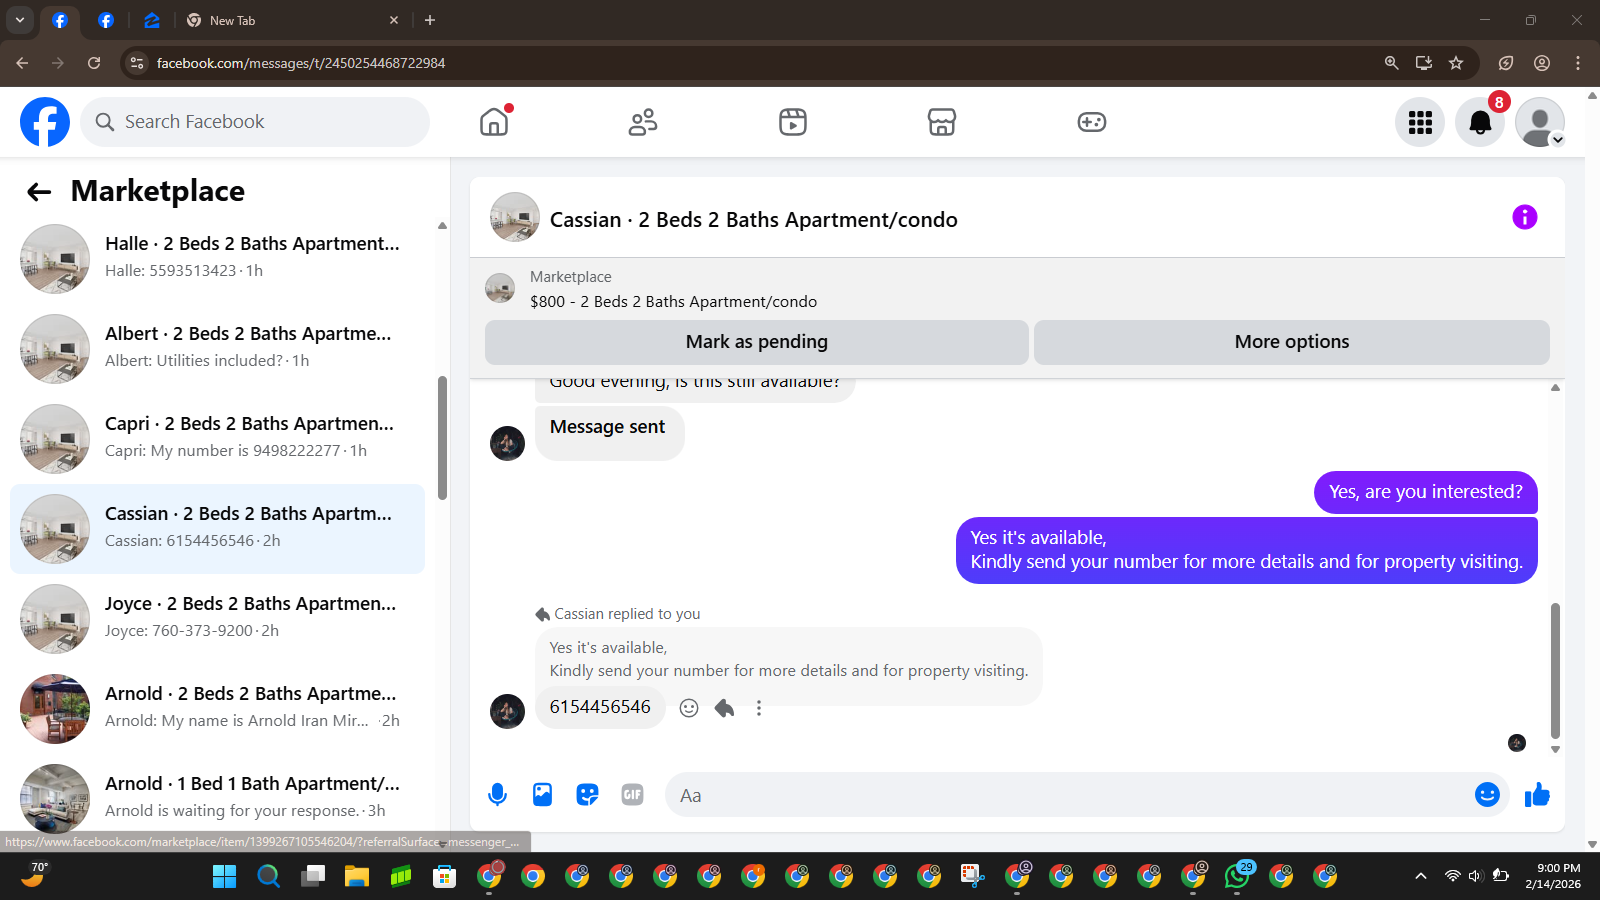Open the emoji picker in message box

pos(1487,795)
